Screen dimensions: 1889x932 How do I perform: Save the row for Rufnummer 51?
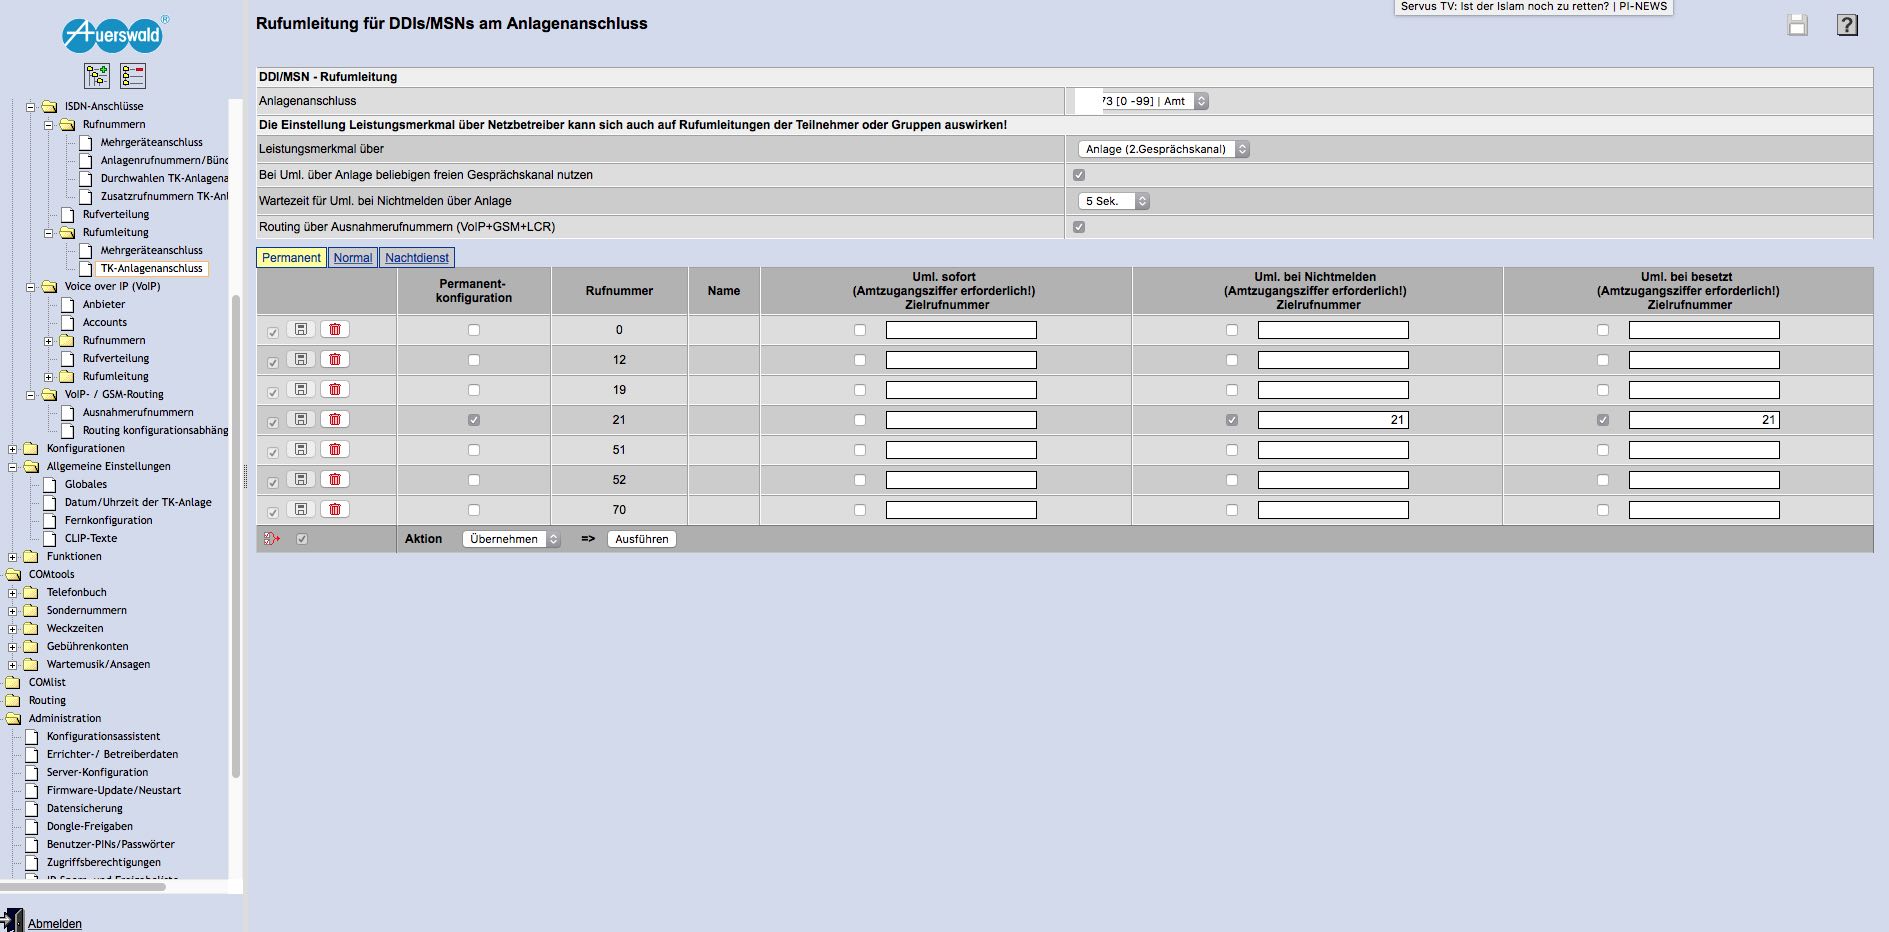coord(301,449)
